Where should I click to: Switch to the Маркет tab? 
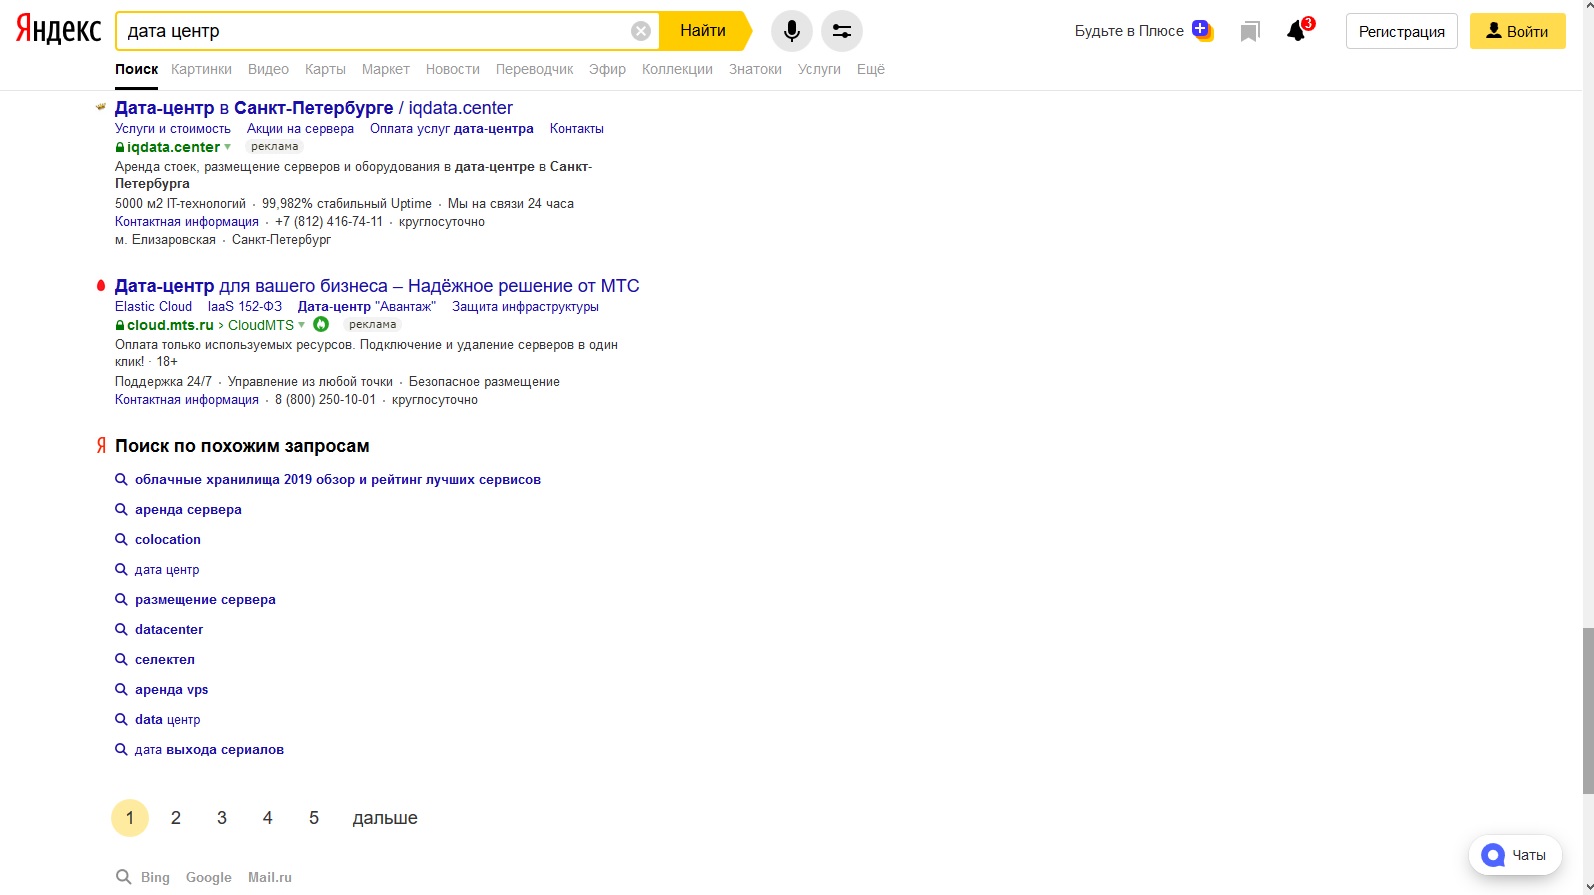(x=386, y=69)
